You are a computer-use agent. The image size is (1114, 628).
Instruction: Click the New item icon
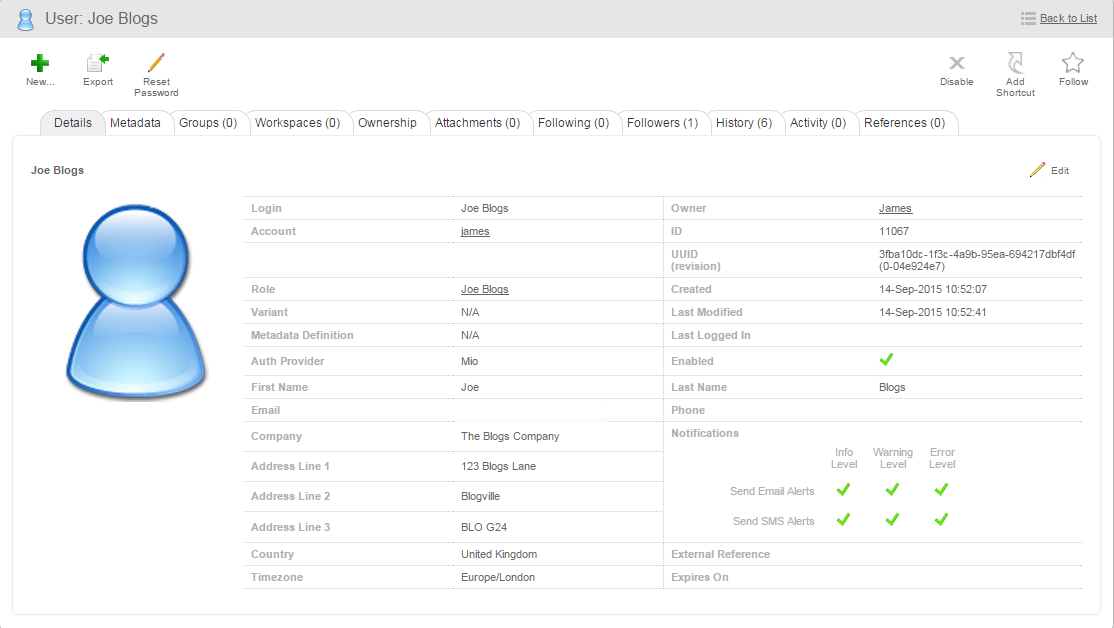[x=39, y=64]
